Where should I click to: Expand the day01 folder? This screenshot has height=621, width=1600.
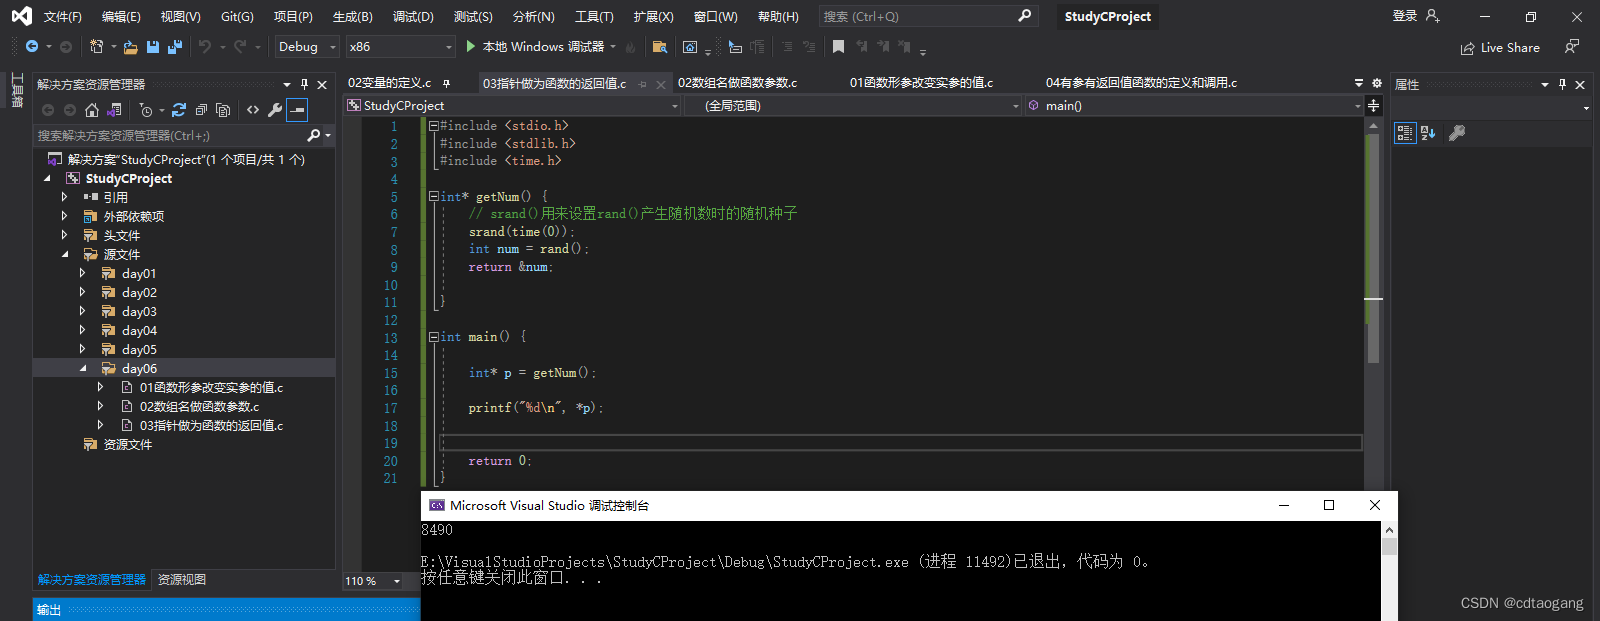tap(82, 273)
